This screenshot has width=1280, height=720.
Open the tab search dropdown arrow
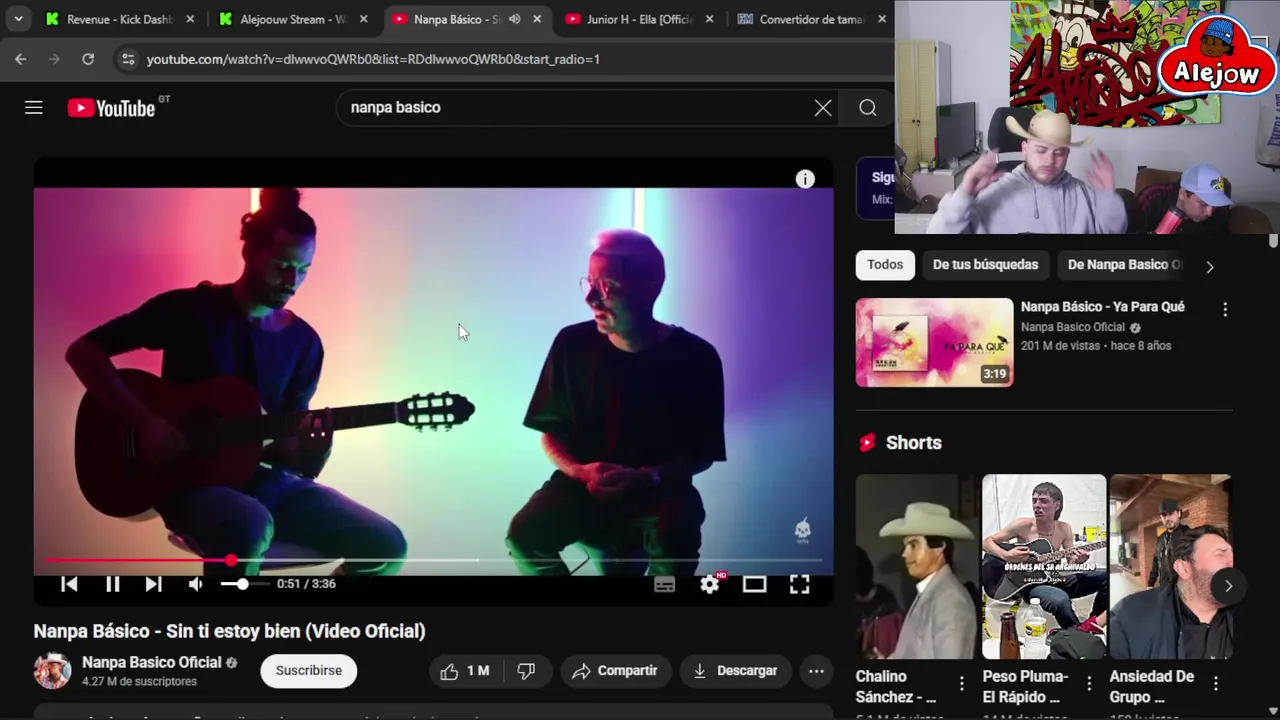(x=18, y=19)
